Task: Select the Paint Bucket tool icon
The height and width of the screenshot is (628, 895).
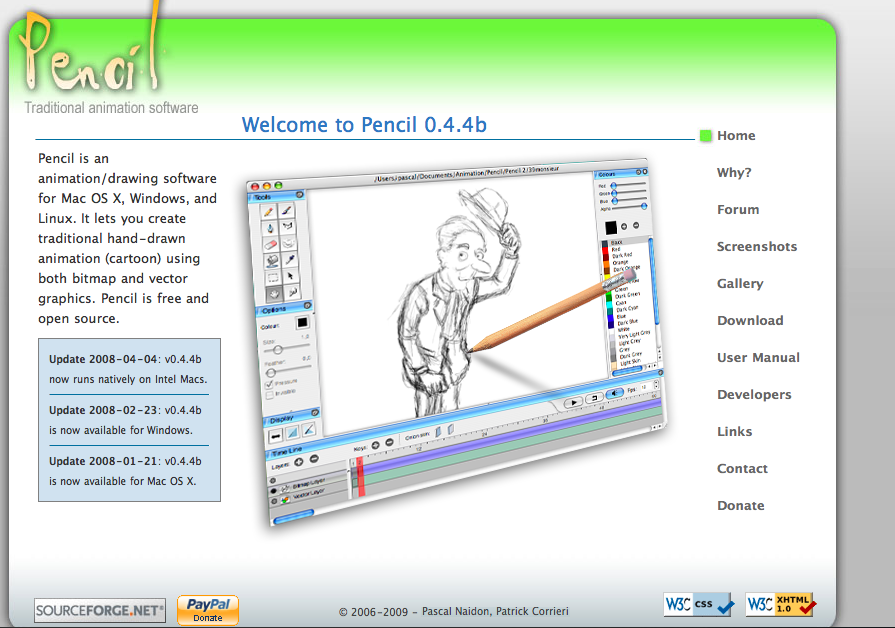Action: [x=272, y=261]
